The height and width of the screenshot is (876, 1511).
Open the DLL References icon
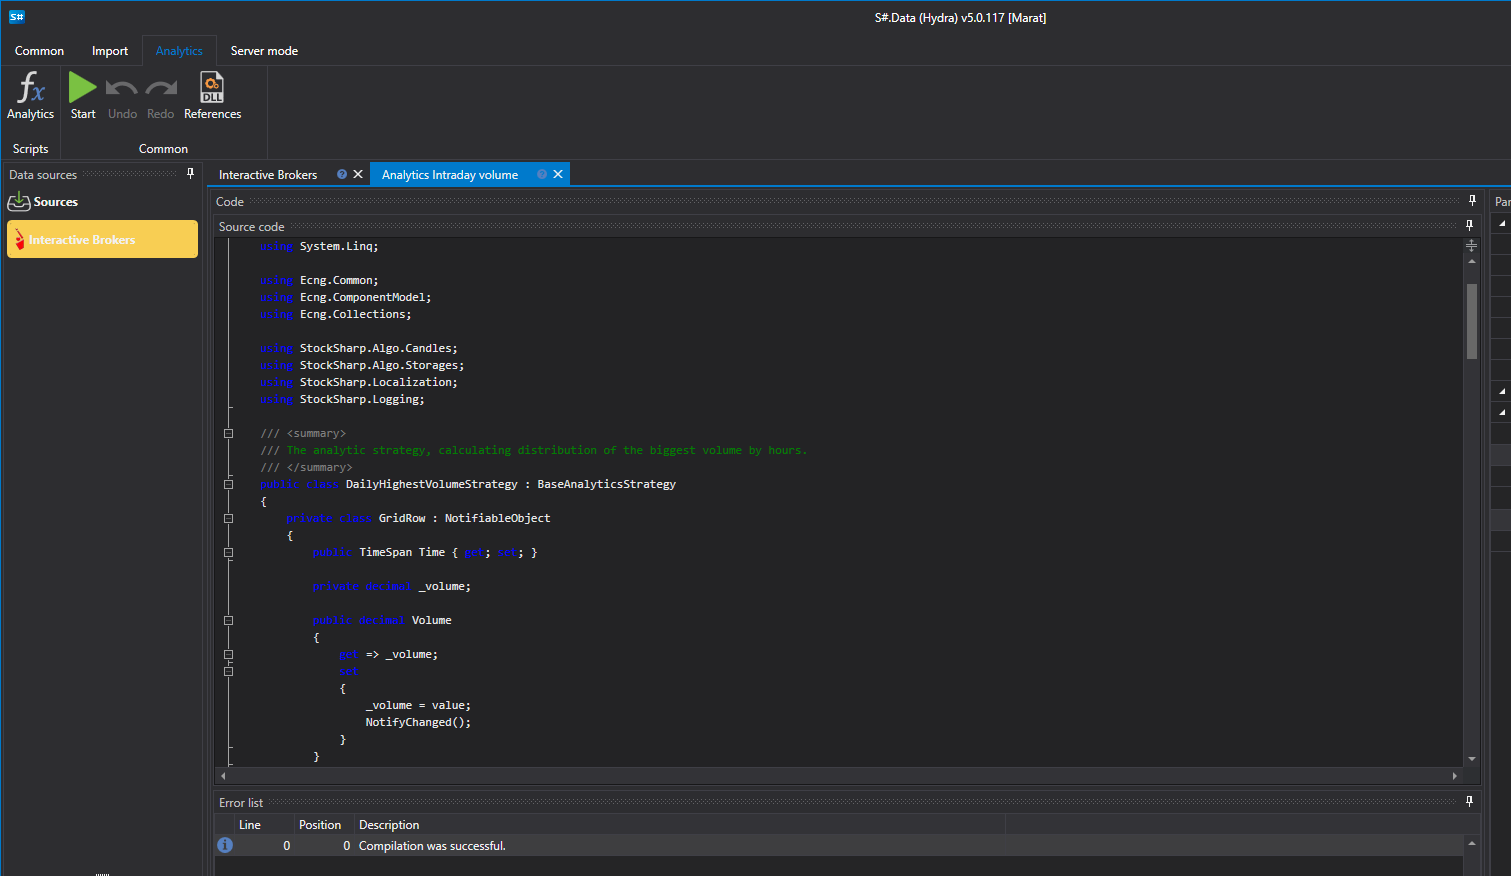click(212, 96)
